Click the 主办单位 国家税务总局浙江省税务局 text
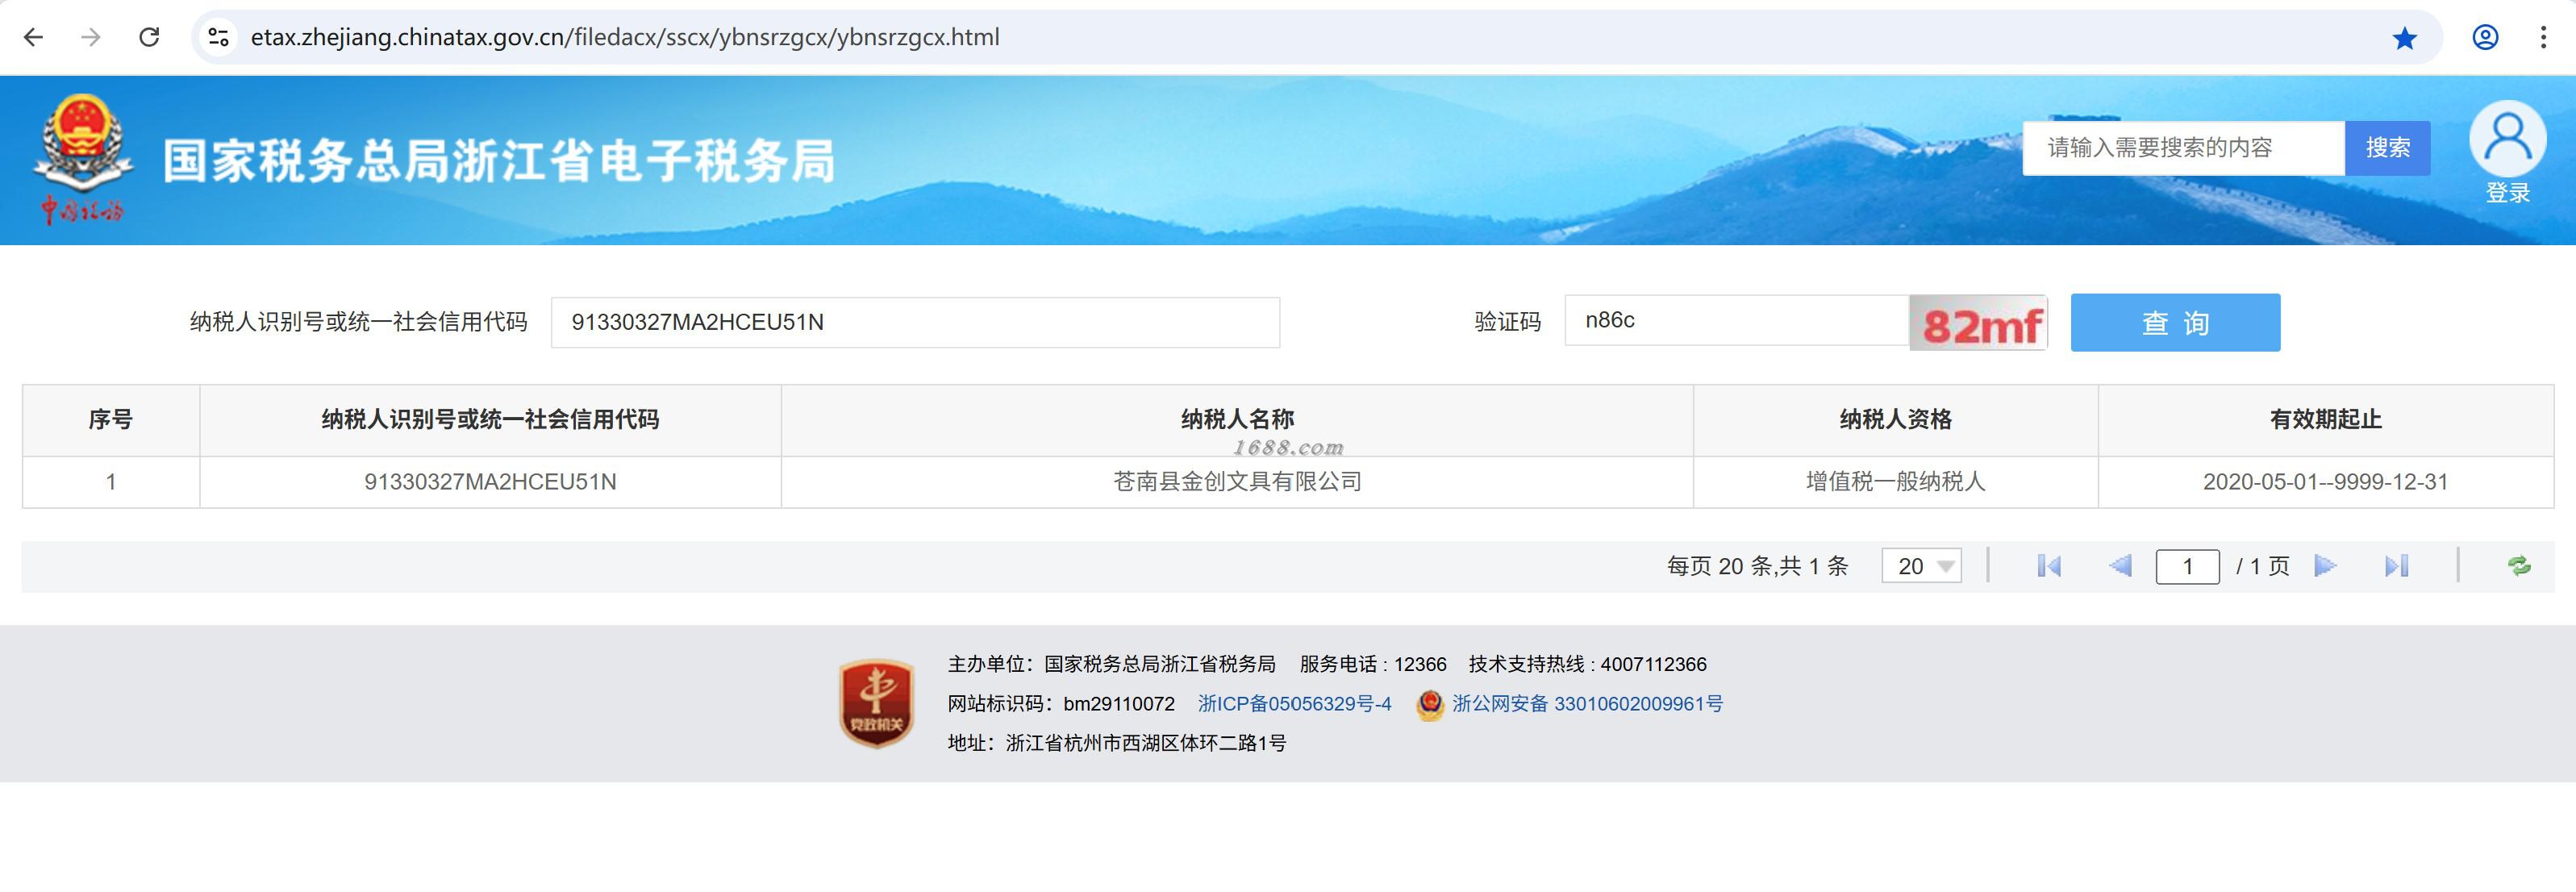 pyautogui.click(x=1111, y=665)
